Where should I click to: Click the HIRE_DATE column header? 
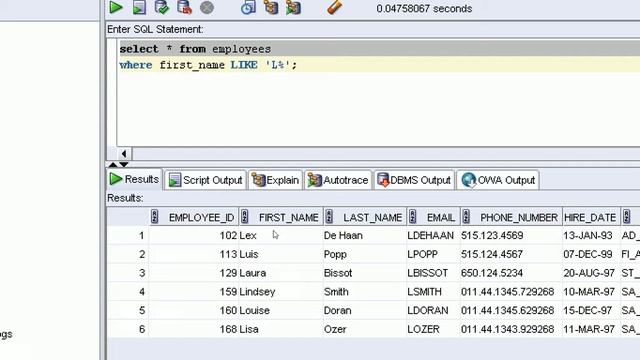tap(590, 218)
